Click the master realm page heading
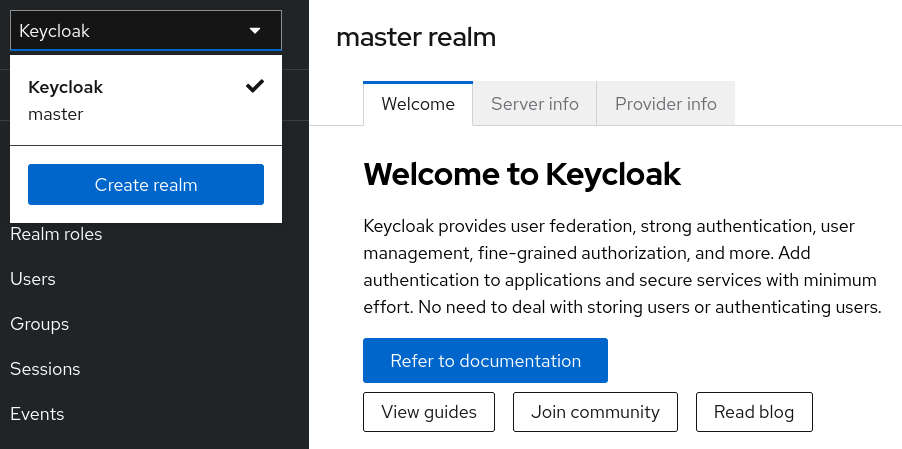This screenshot has height=449, width=902. (x=416, y=37)
